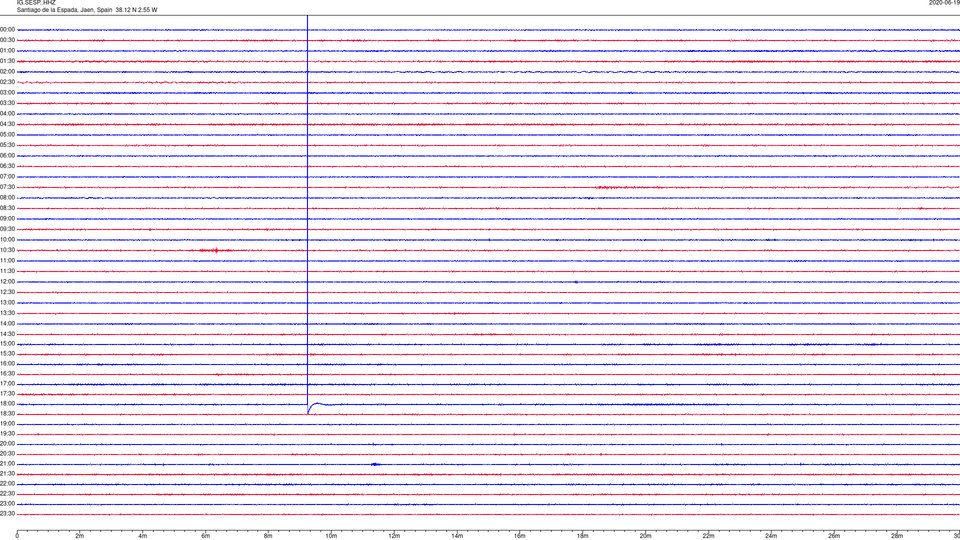Click the 10m axis label
This screenshot has width=960, height=540.
[331, 536]
